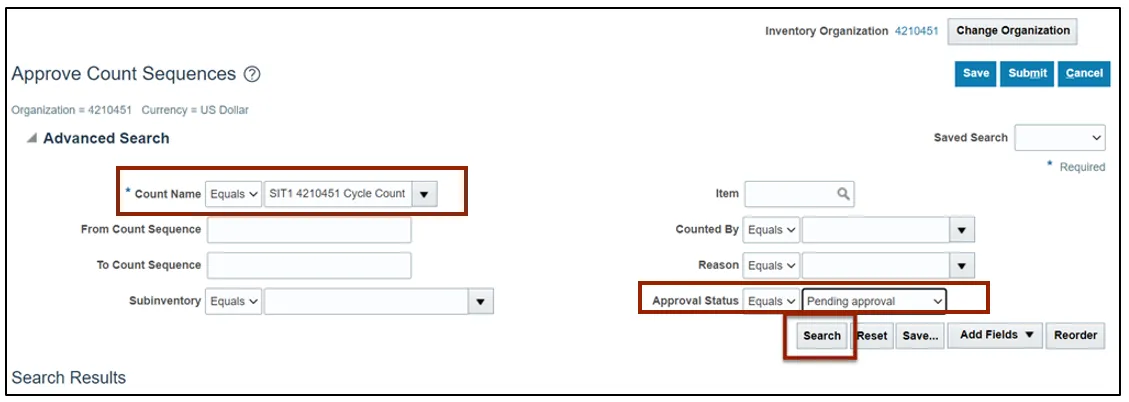
Task: Click inside the From Count Sequence field
Action: [309, 230]
